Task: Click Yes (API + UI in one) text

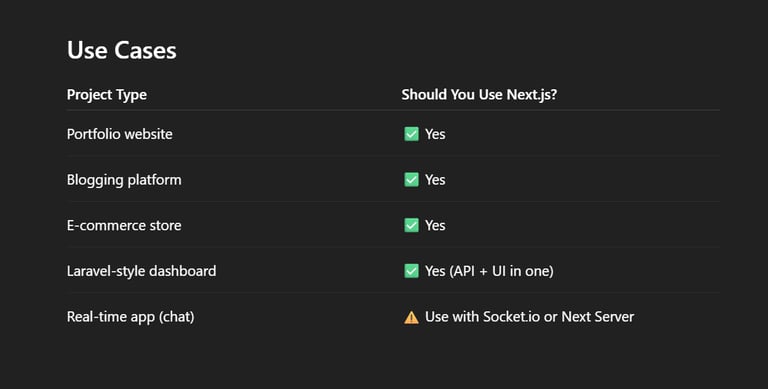Action: (489, 271)
